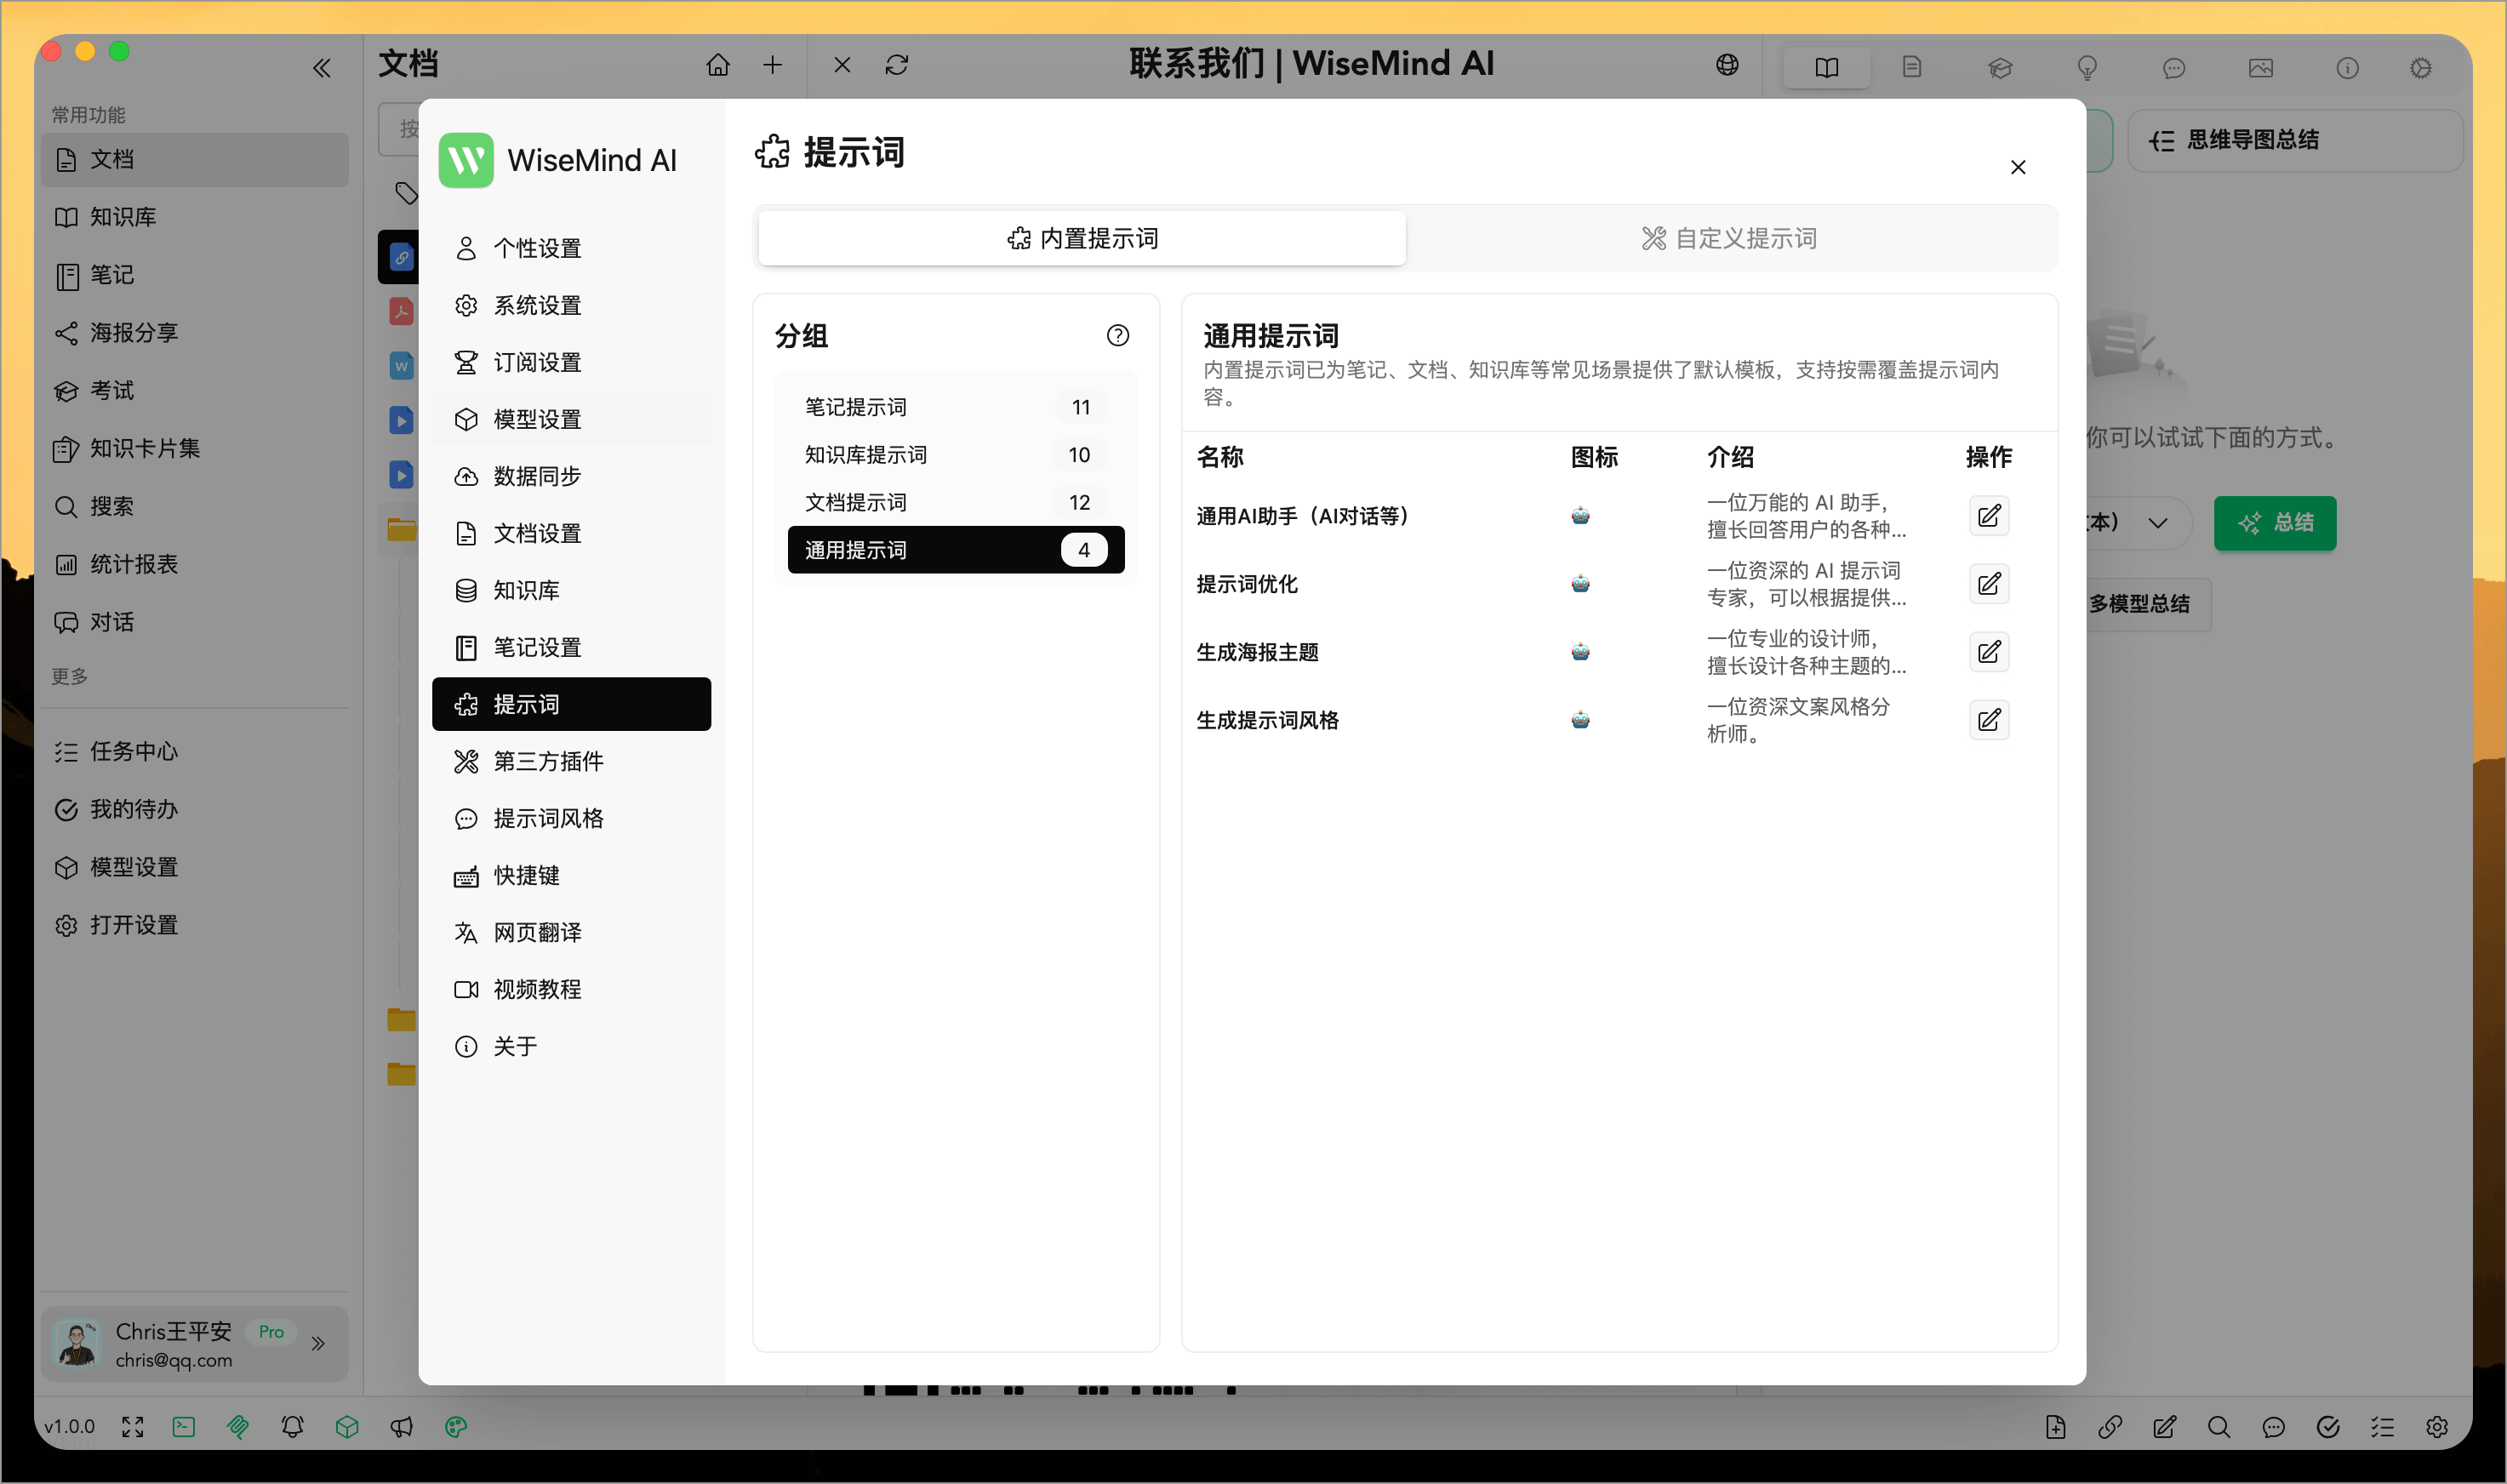Open the color palette icon in the status bar
This screenshot has width=2507, height=1484.
456,1427
